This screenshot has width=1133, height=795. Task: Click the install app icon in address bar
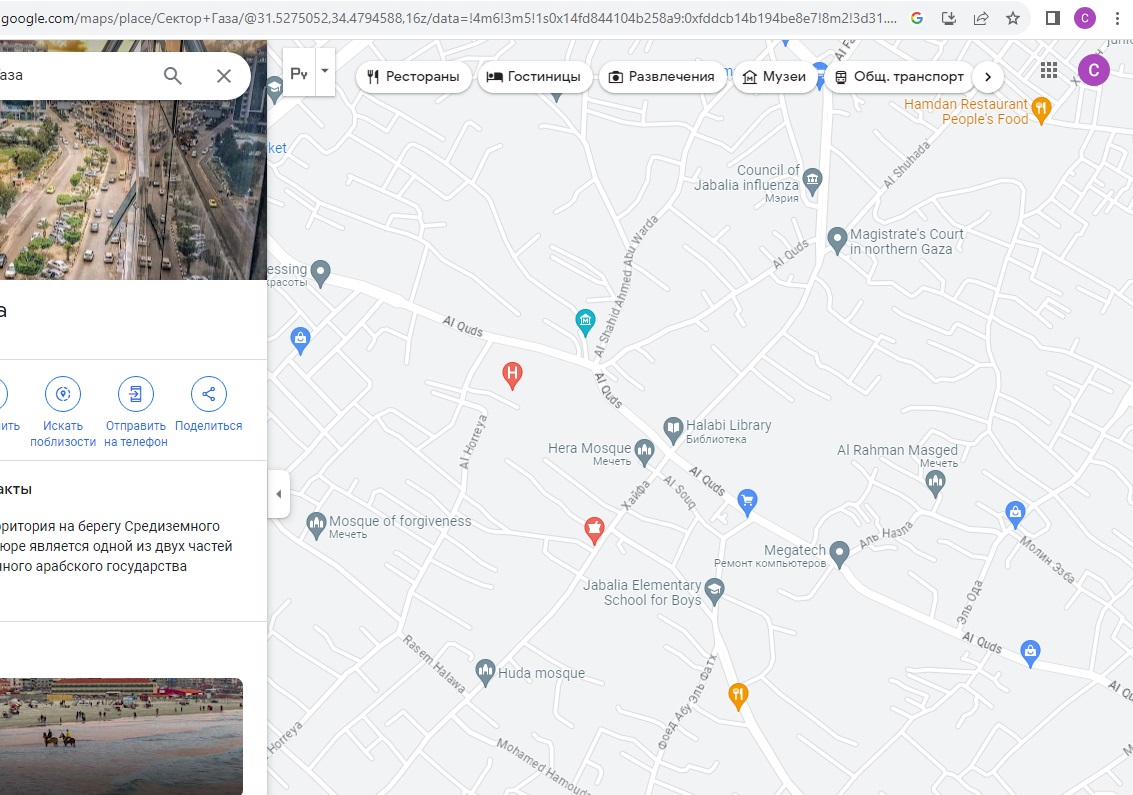click(x=949, y=18)
